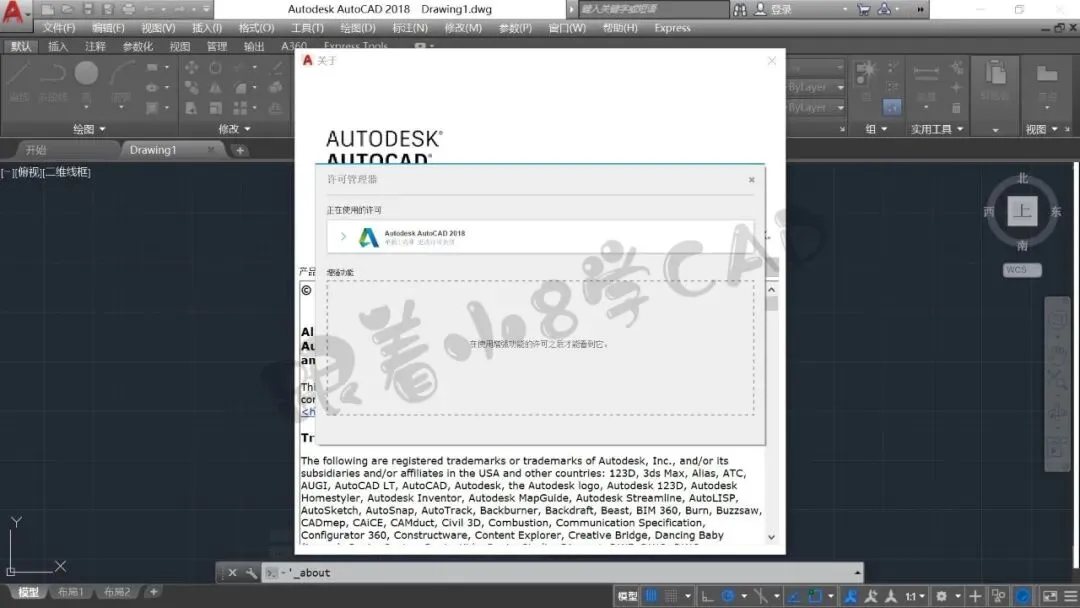
Task: Click the about dialog scrollbar down arrow
Action: click(771, 537)
